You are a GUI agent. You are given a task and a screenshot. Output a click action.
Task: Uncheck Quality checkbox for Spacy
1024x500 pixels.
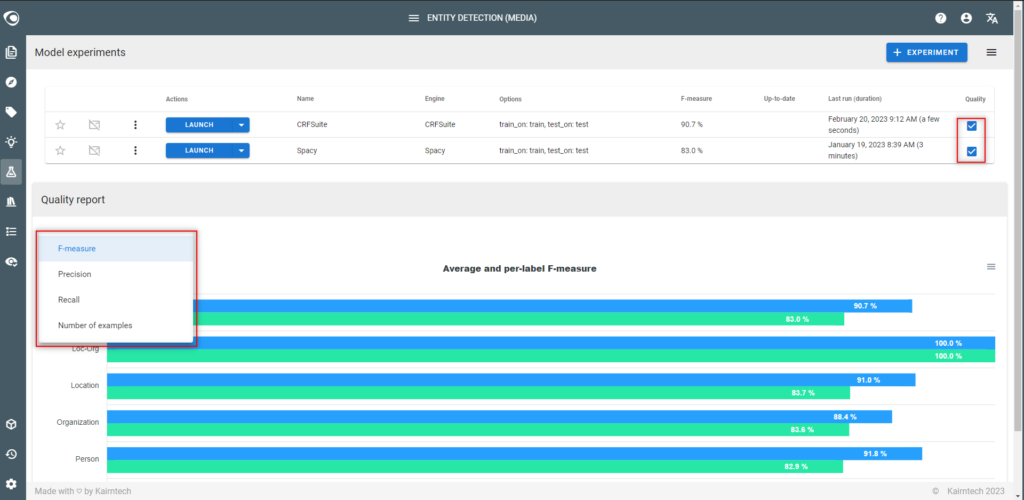tap(972, 151)
